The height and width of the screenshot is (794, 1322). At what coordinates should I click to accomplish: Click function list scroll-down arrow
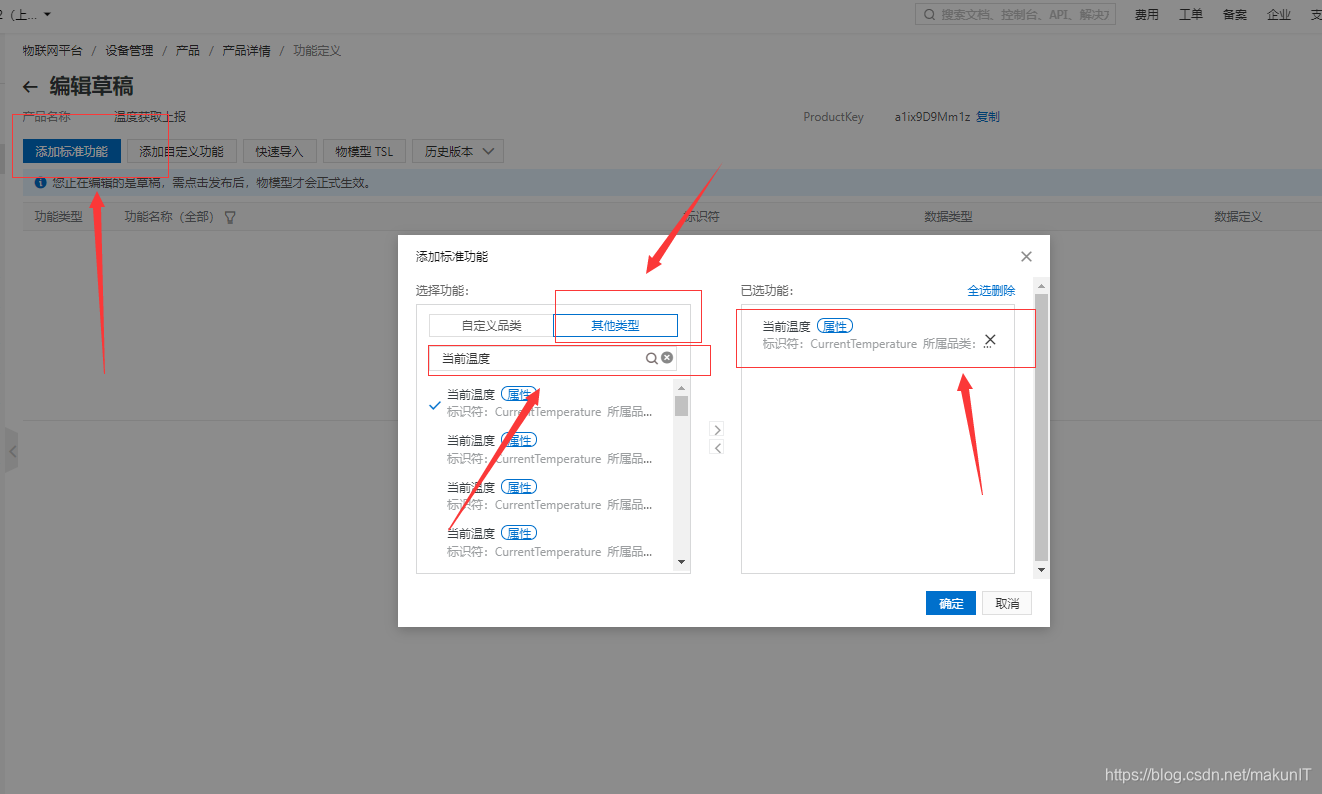tap(682, 562)
